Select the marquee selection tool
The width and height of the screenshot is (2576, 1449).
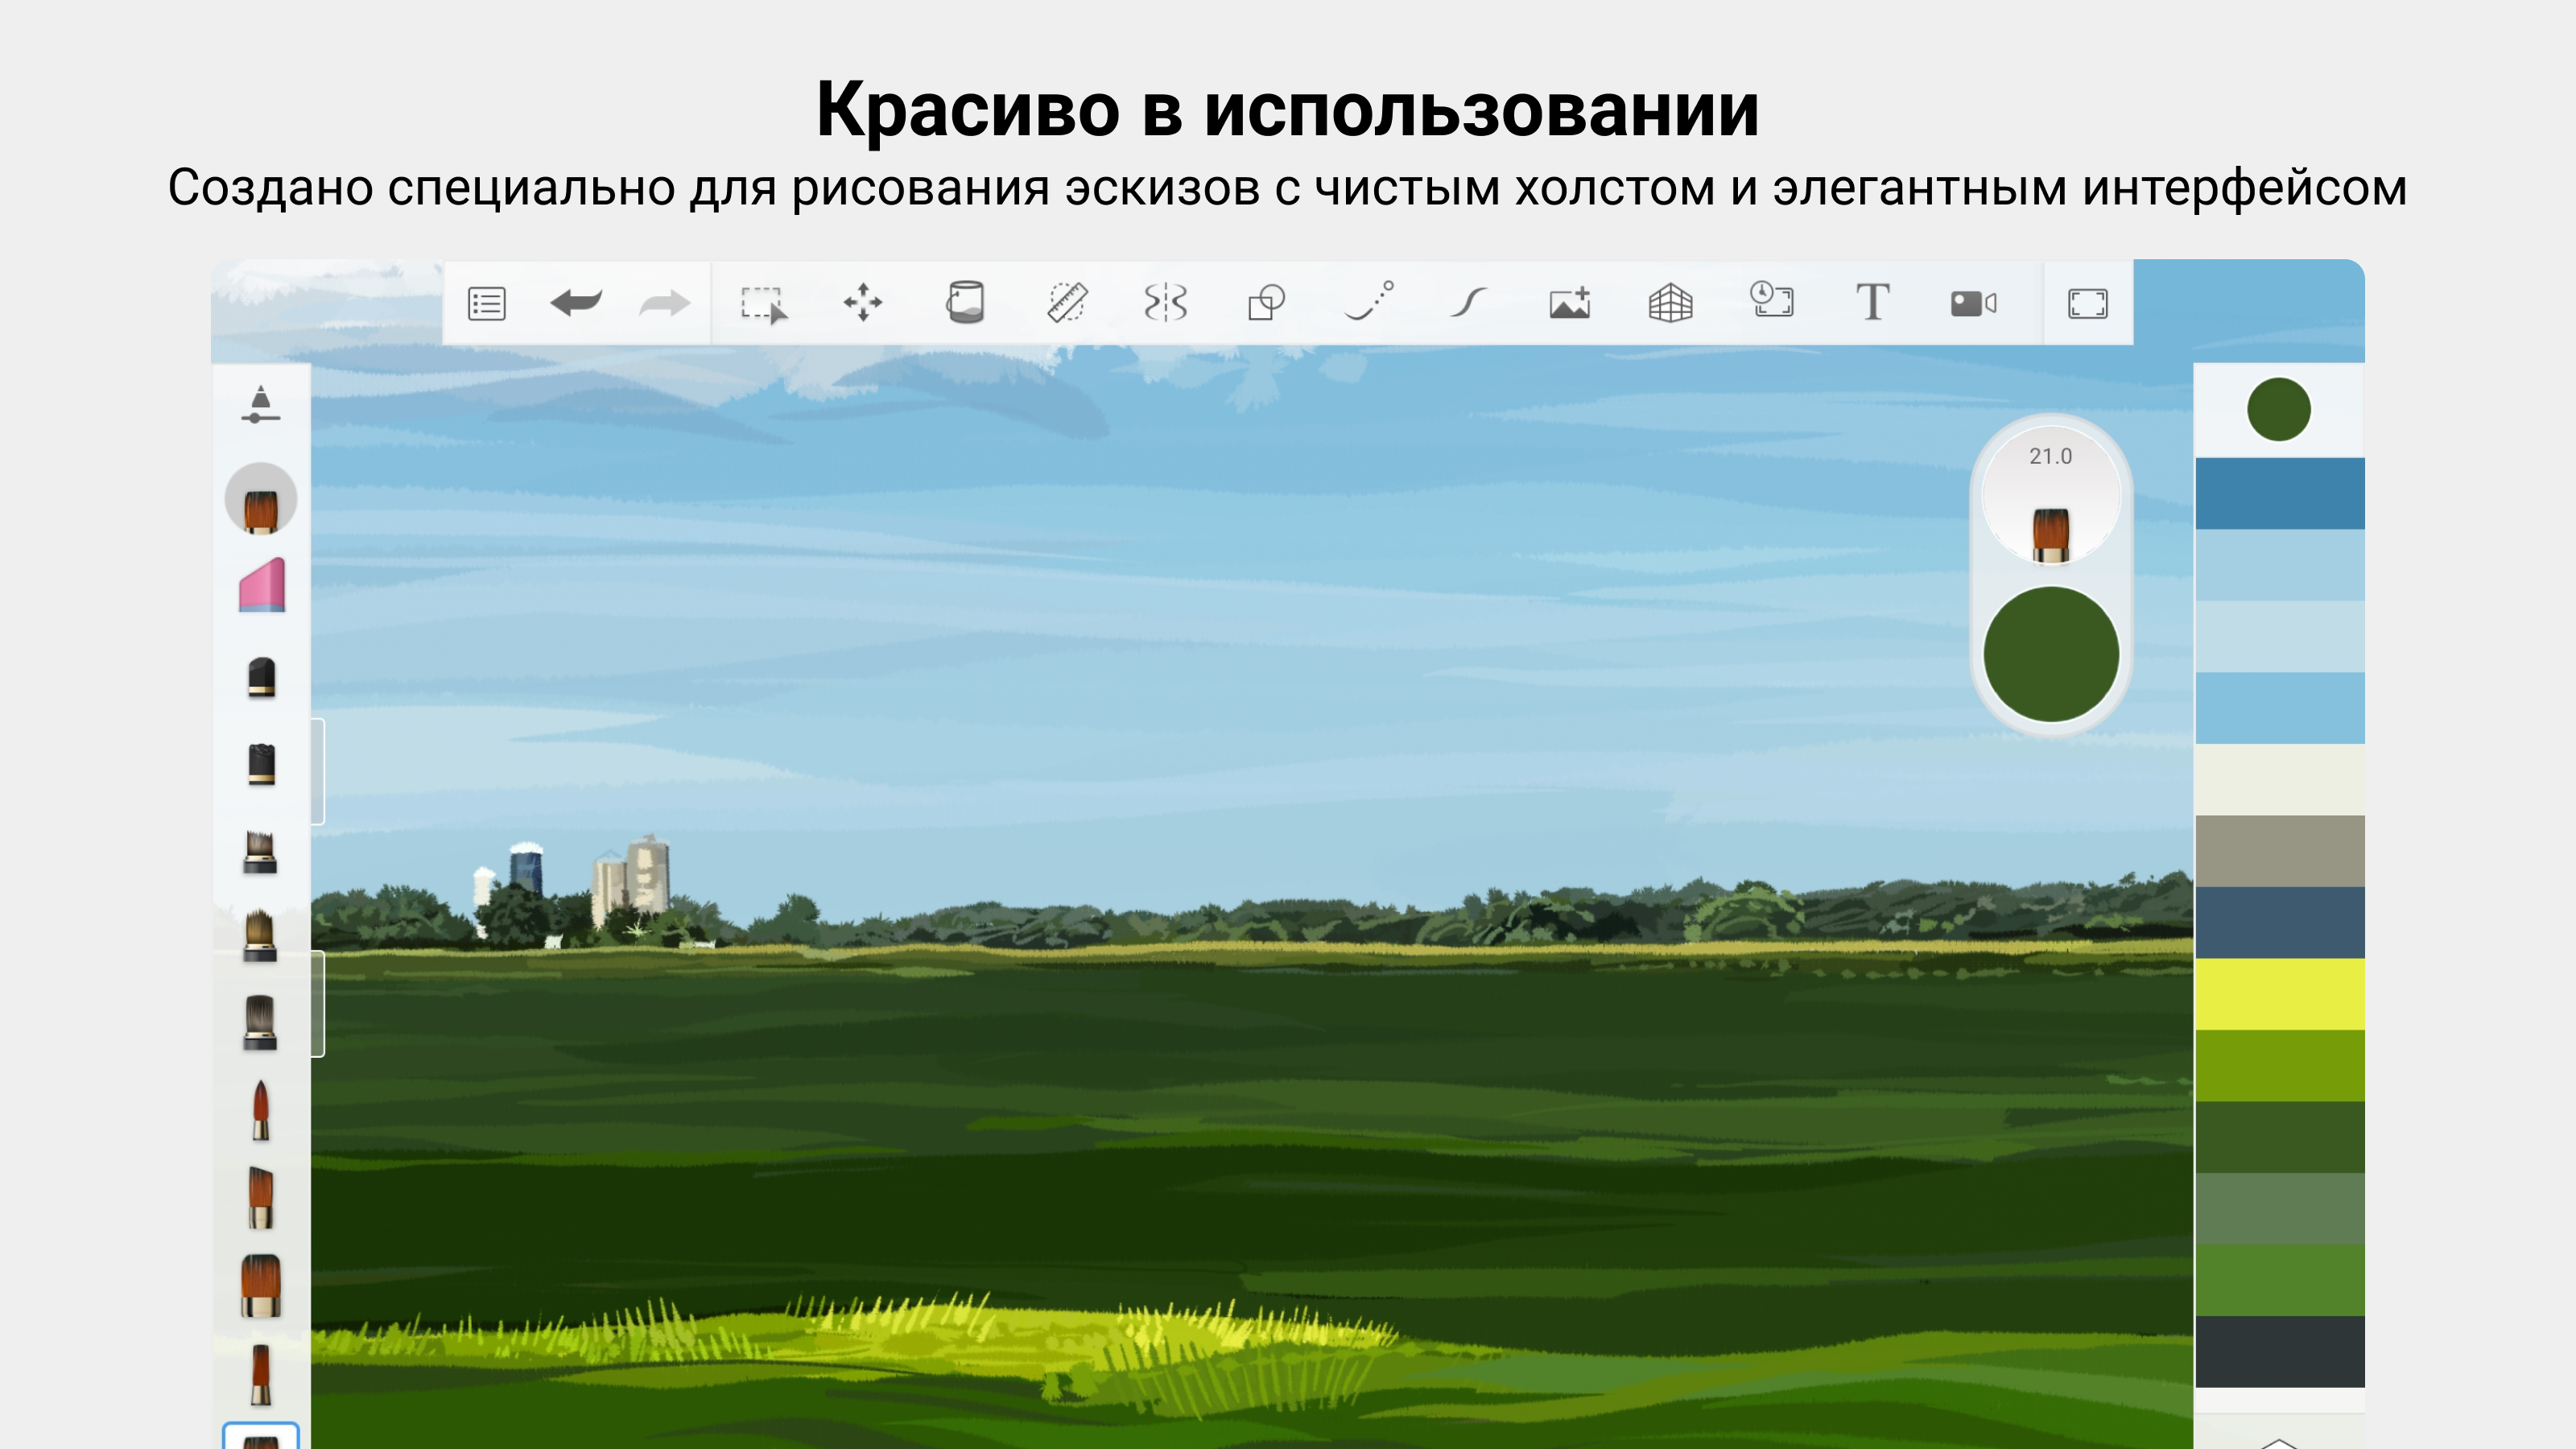coord(764,304)
